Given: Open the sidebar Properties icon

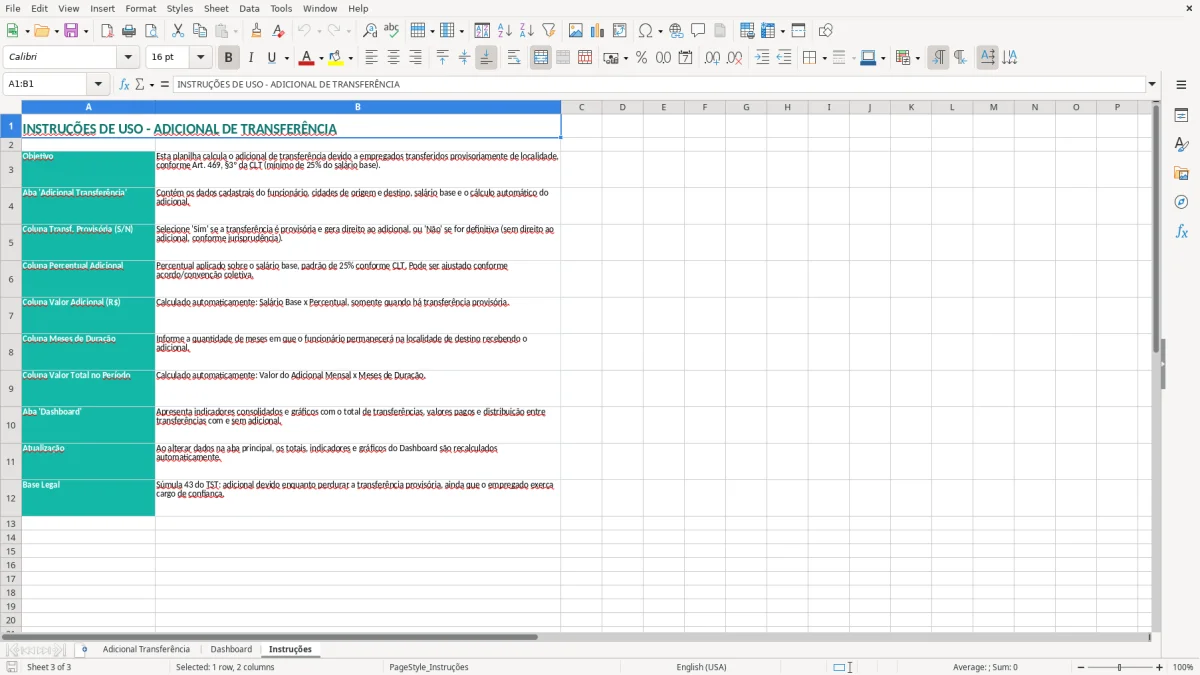Looking at the screenshot, I should point(1181,116).
